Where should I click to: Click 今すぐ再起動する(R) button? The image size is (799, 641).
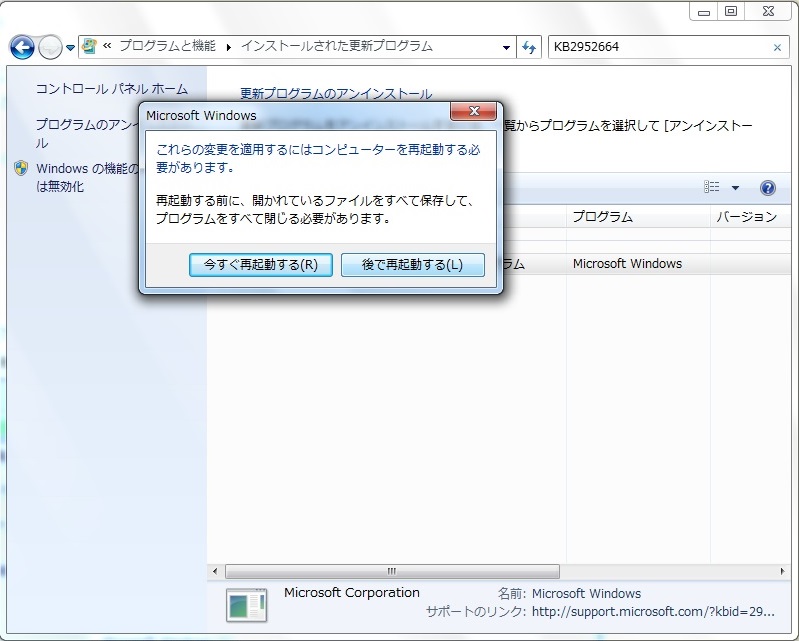[x=260, y=265]
